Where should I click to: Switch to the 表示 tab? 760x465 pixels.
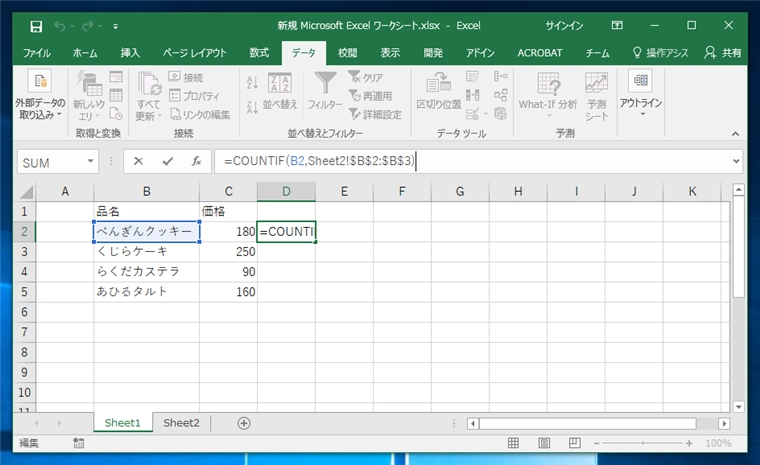coord(390,53)
